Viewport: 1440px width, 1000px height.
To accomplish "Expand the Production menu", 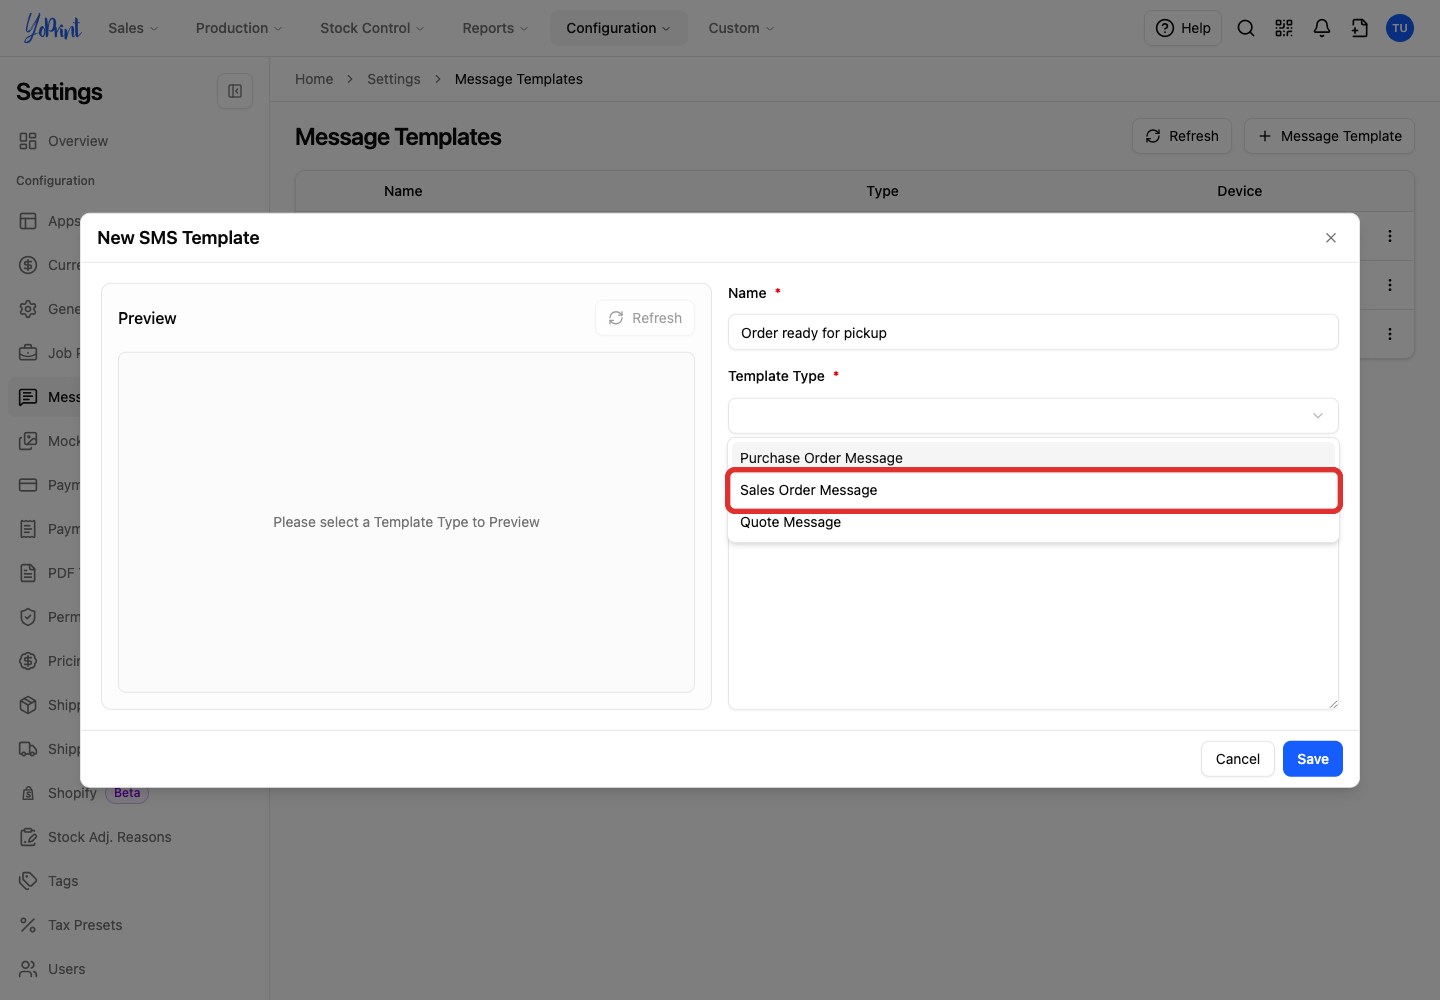I will (x=239, y=28).
